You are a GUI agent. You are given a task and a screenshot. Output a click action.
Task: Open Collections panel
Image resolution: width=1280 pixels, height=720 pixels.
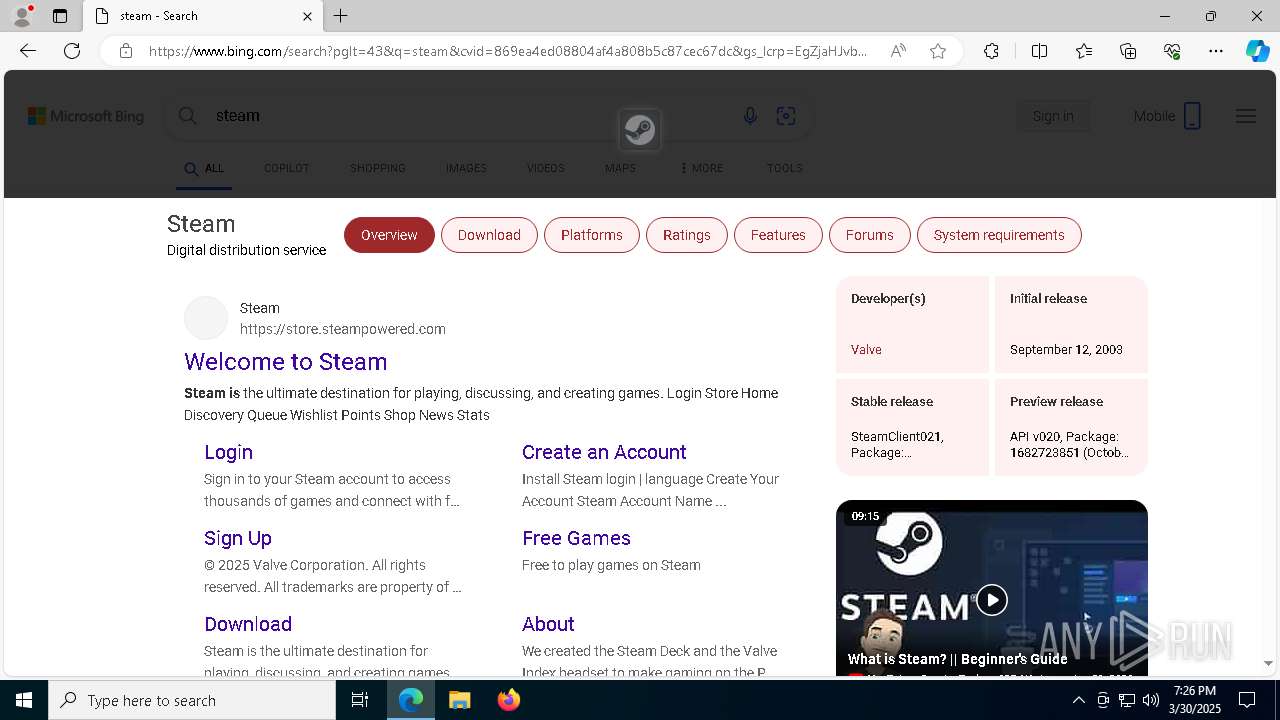pyautogui.click(x=1128, y=51)
